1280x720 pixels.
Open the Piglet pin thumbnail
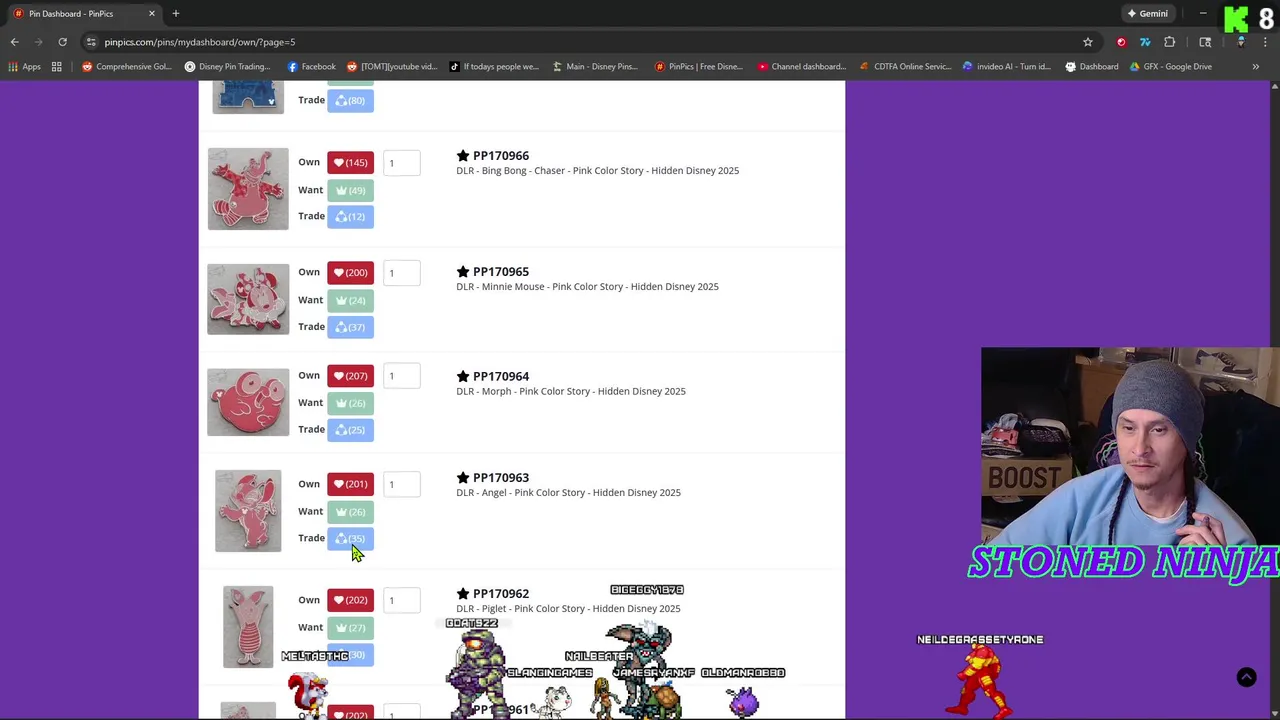coord(248,627)
